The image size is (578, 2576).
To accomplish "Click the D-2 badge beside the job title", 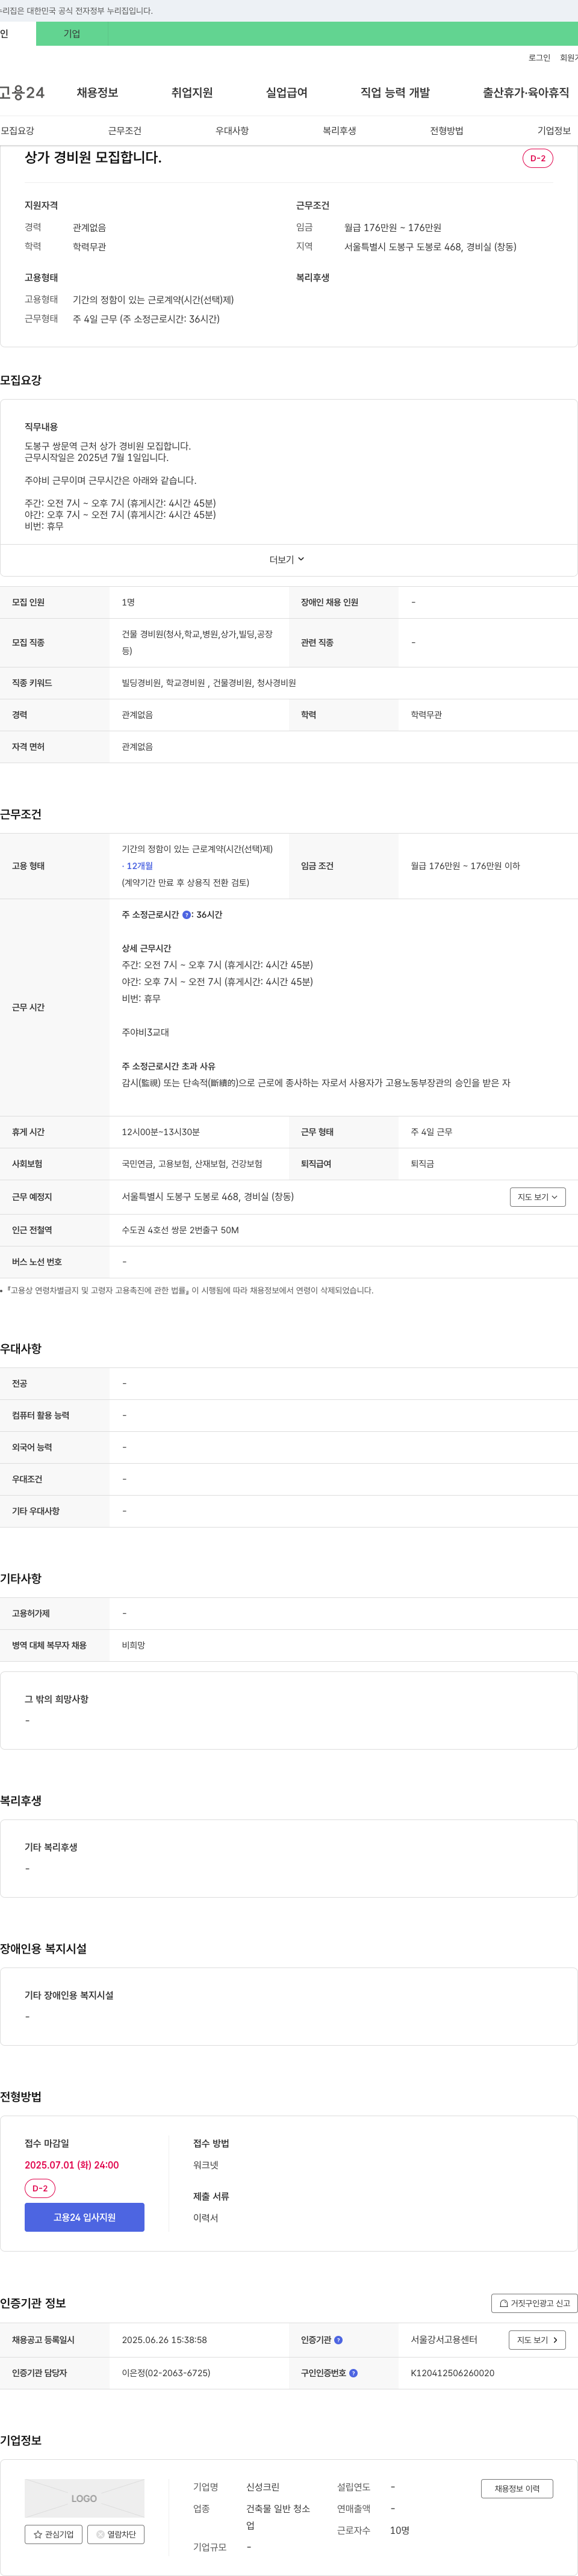I will click(538, 158).
